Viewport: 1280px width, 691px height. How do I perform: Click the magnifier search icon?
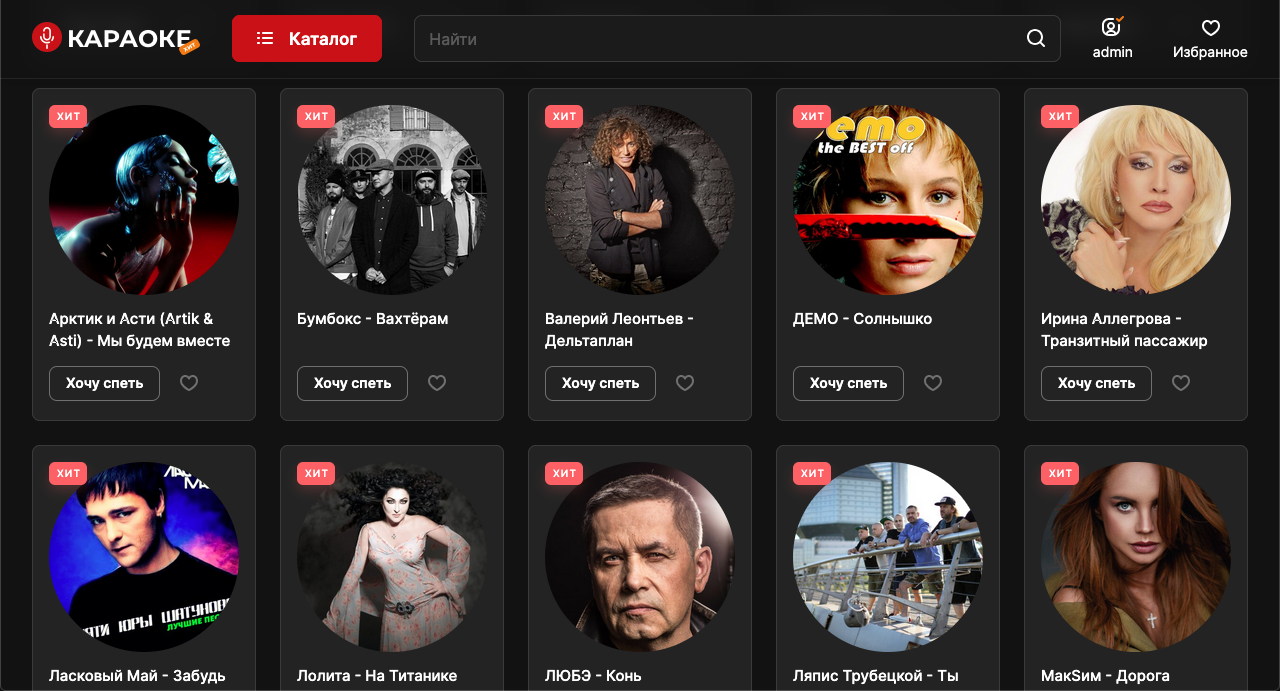[1036, 39]
